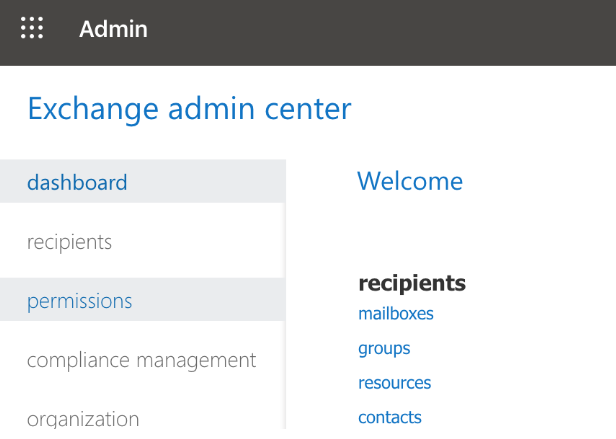Screen dimensions: 616x439
Task: Click the Welcome heading
Action: click(410, 181)
